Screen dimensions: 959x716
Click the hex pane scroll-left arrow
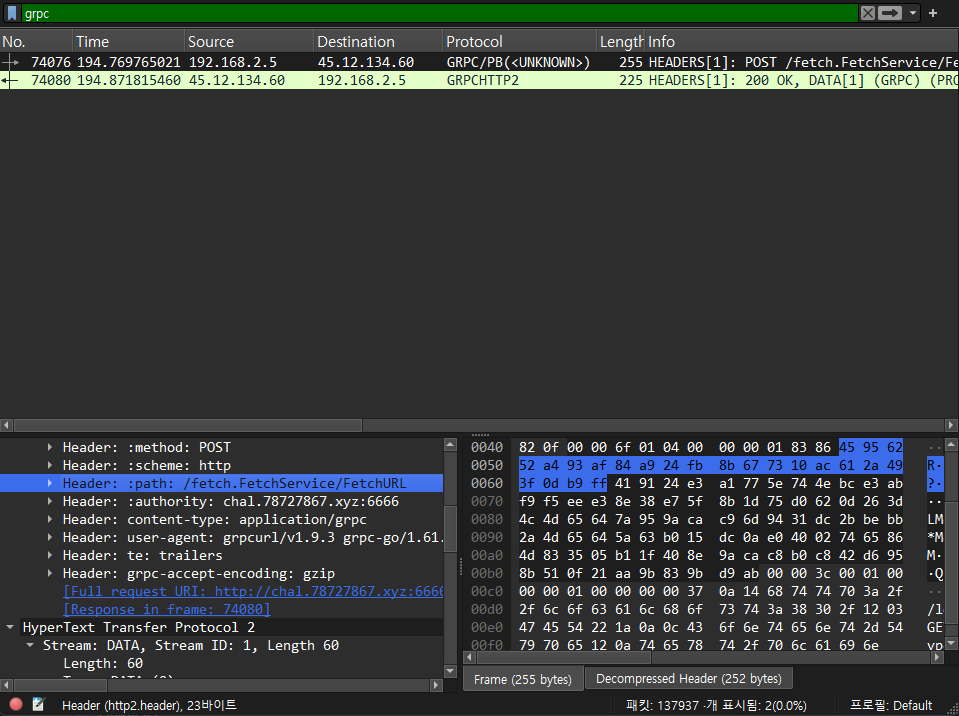coord(469,657)
